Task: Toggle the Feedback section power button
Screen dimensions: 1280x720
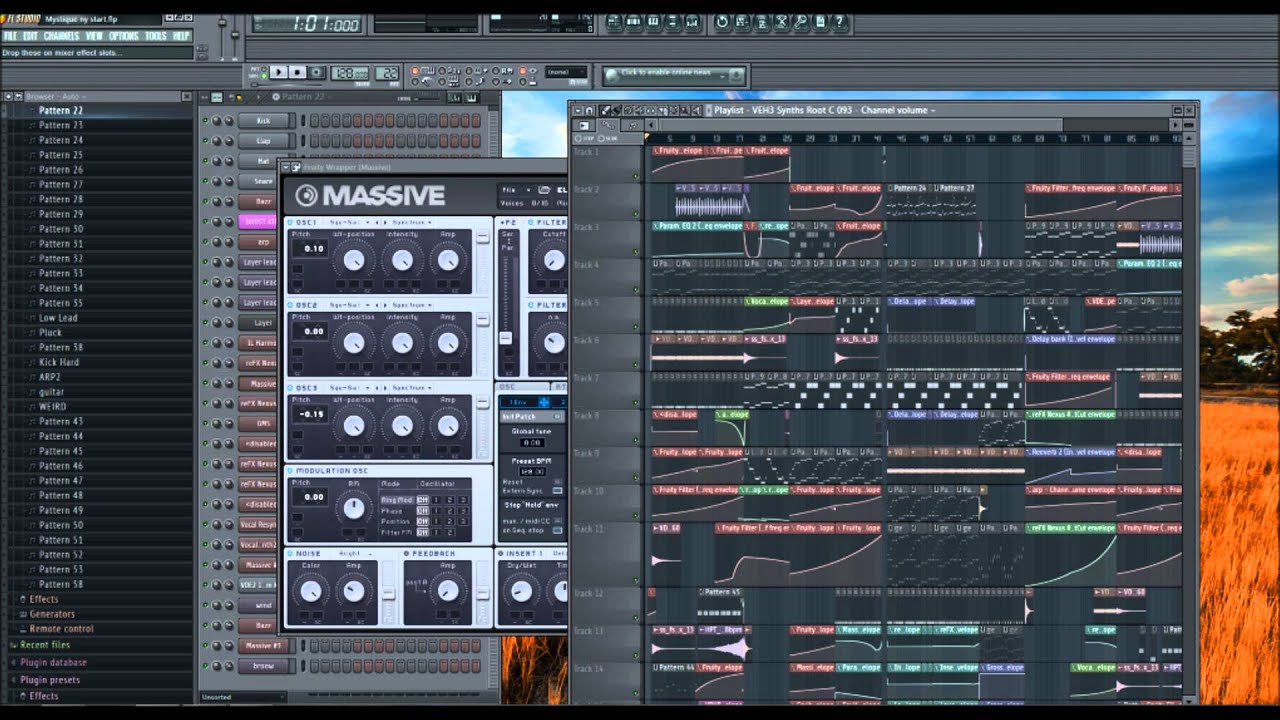Action: click(x=407, y=553)
